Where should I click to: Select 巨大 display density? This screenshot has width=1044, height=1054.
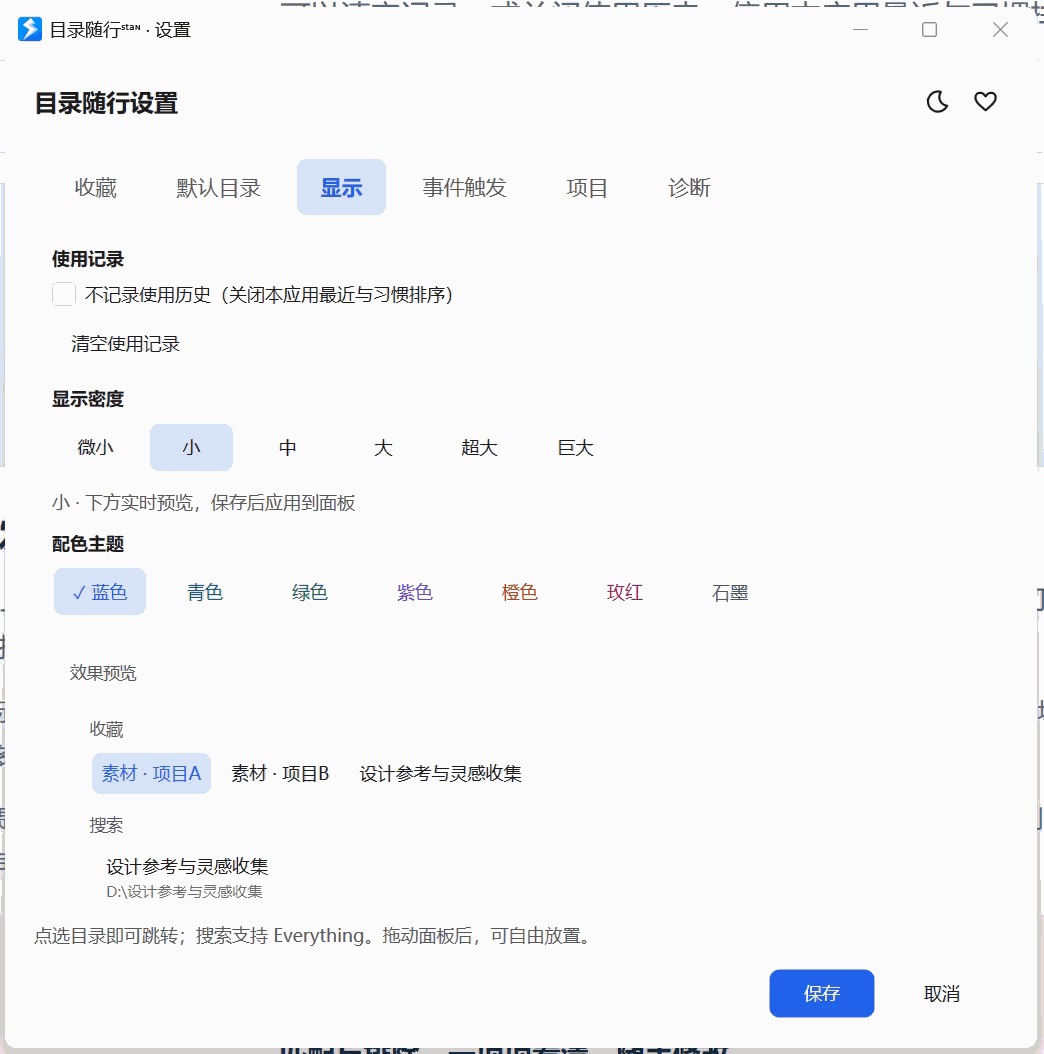pyautogui.click(x=575, y=448)
